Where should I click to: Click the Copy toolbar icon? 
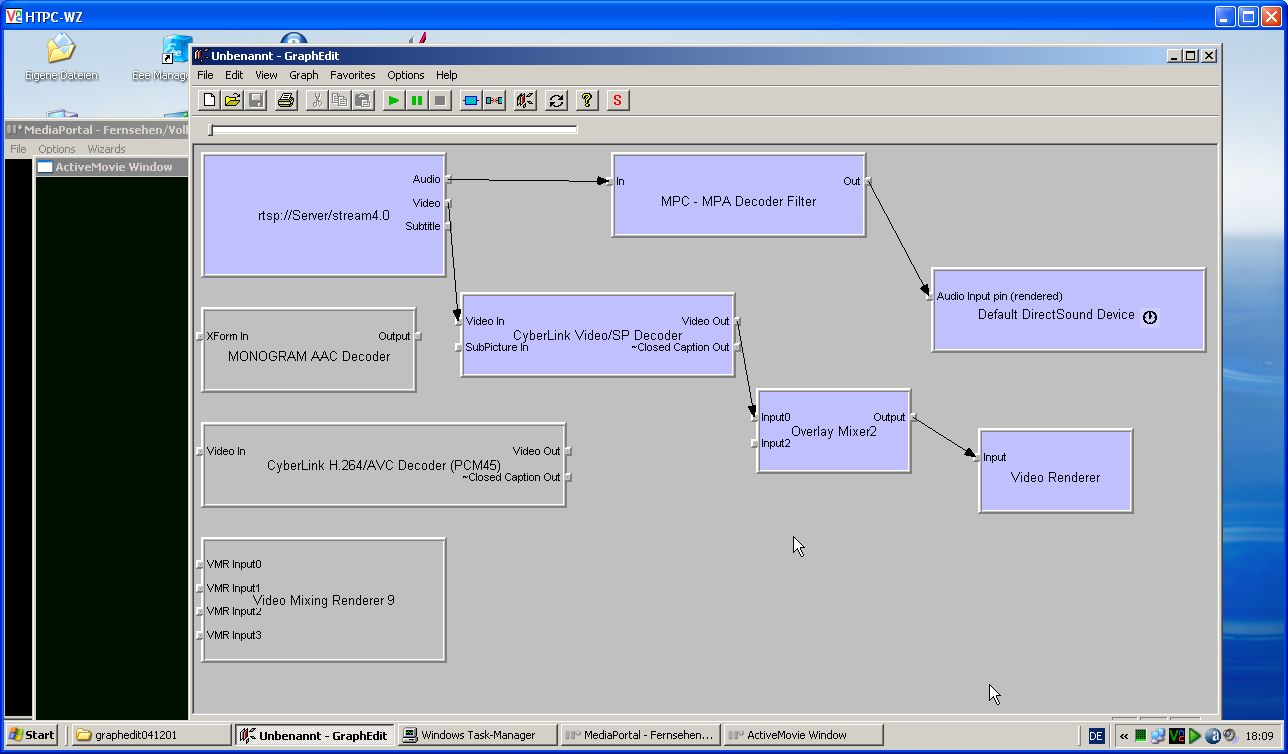click(339, 100)
